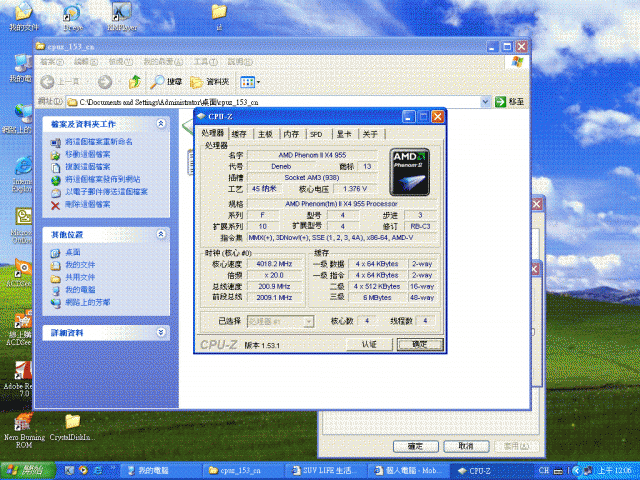Click the Socket AM3 (938) field in CPU-Z
This screenshot has width=640, height=480.
click(x=312, y=178)
